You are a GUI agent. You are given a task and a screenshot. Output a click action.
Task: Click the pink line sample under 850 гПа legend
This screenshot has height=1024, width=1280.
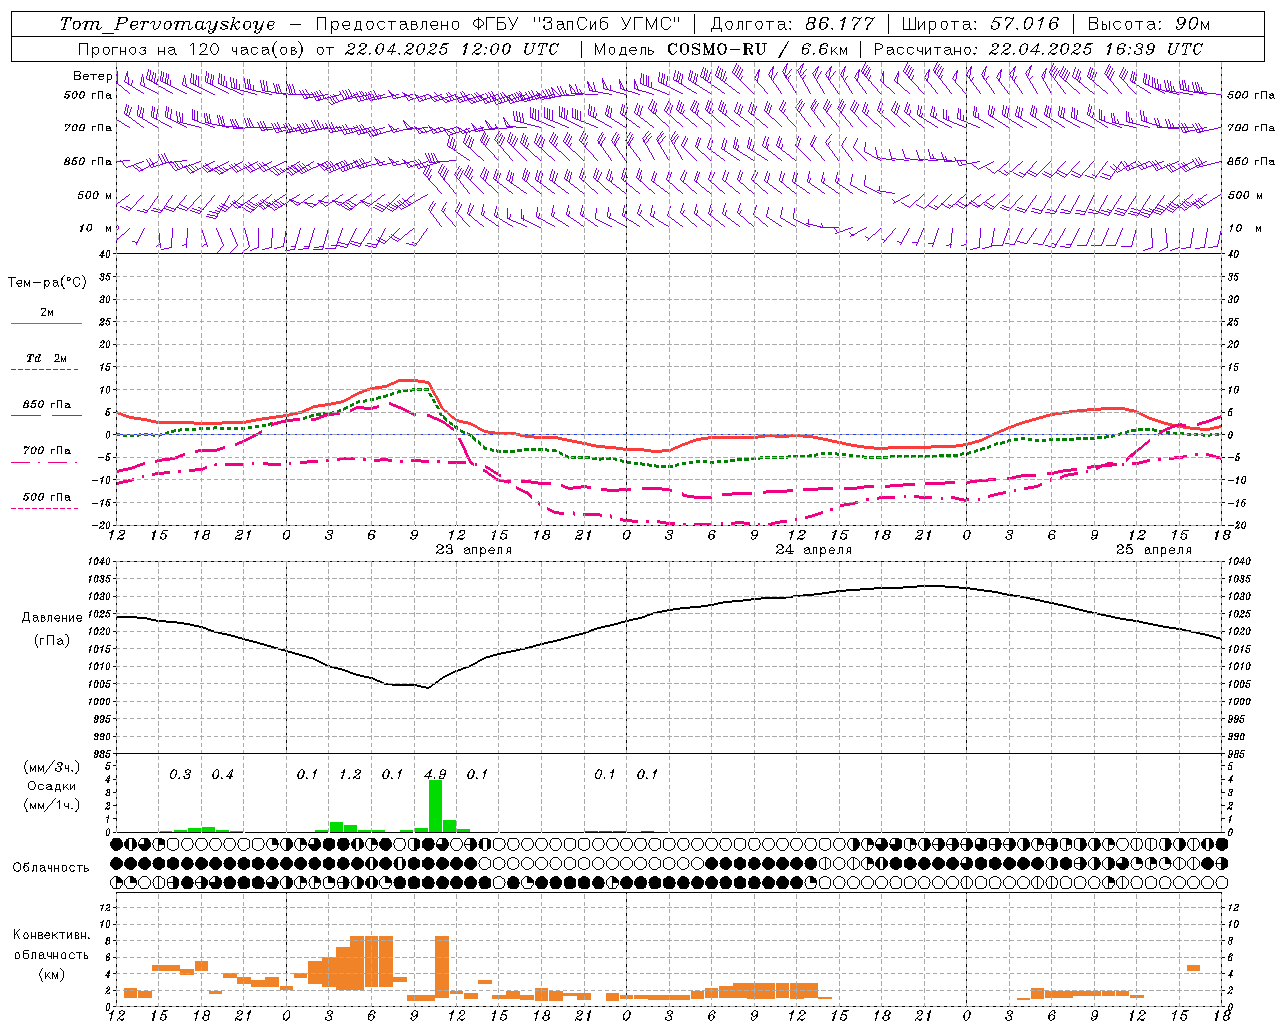(47, 415)
